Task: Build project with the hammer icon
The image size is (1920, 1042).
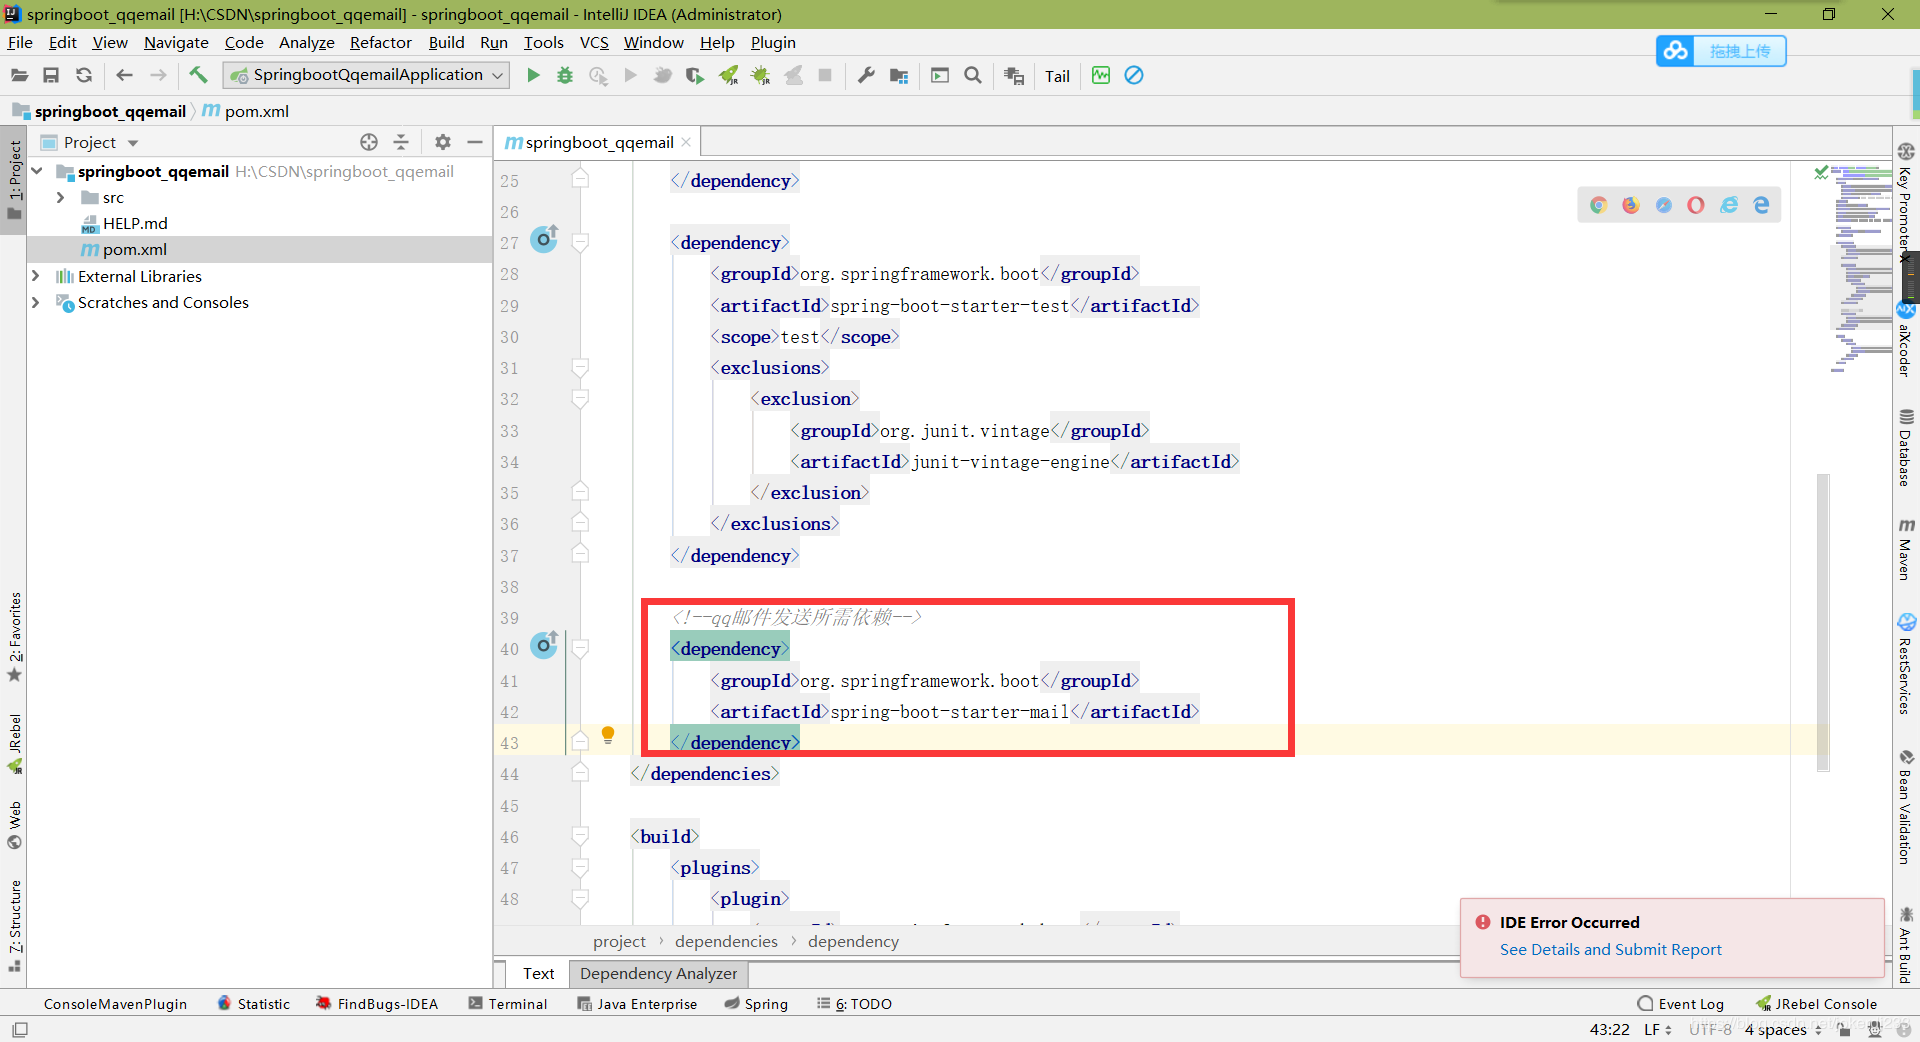Action: (x=198, y=75)
